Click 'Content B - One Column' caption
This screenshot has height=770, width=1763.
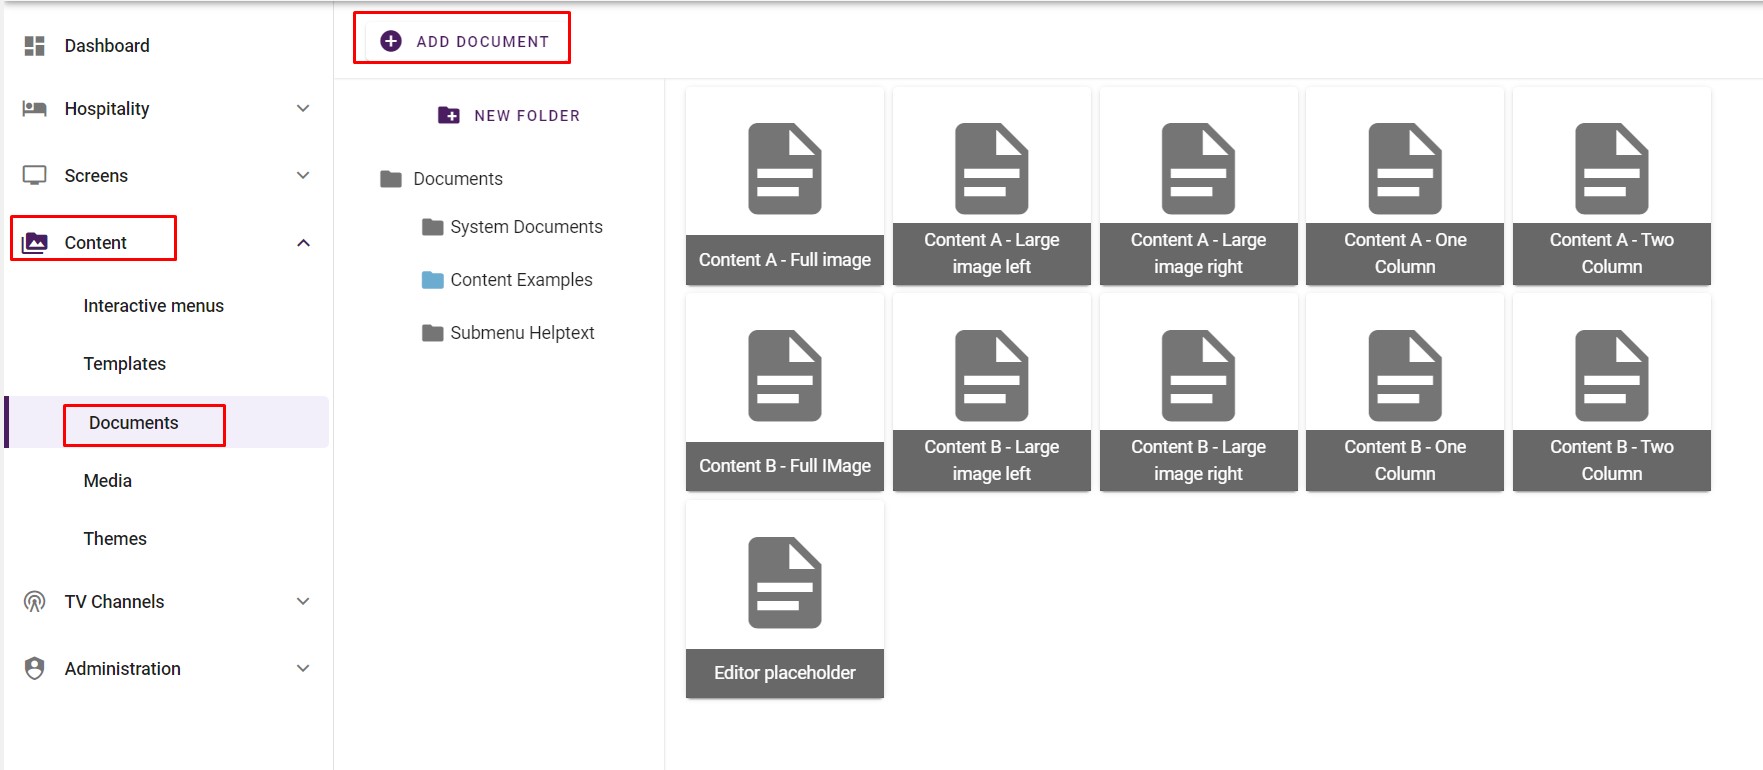coord(1405,460)
